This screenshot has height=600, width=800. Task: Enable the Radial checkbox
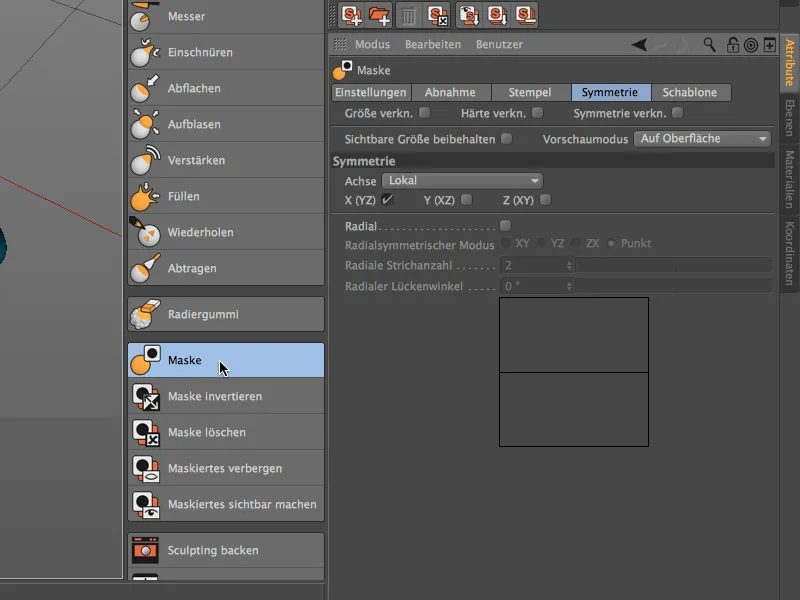[x=505, y=226]
